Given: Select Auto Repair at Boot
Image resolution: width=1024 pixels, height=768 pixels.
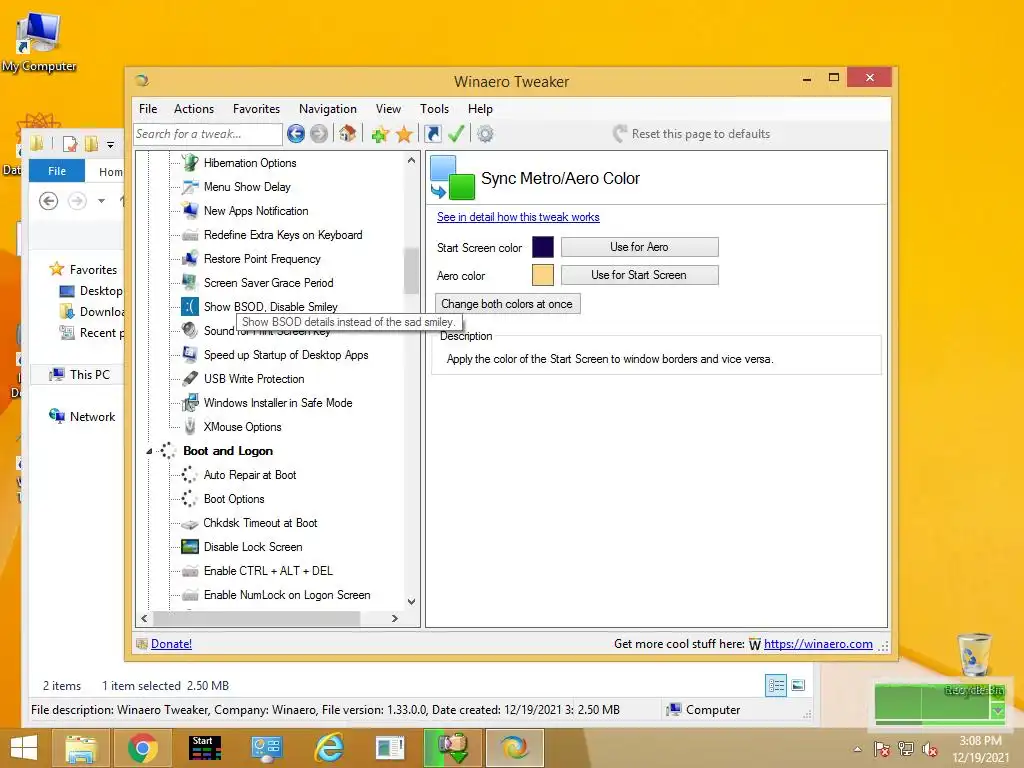Looking at the screenshot, I should (x=249, y=475).
